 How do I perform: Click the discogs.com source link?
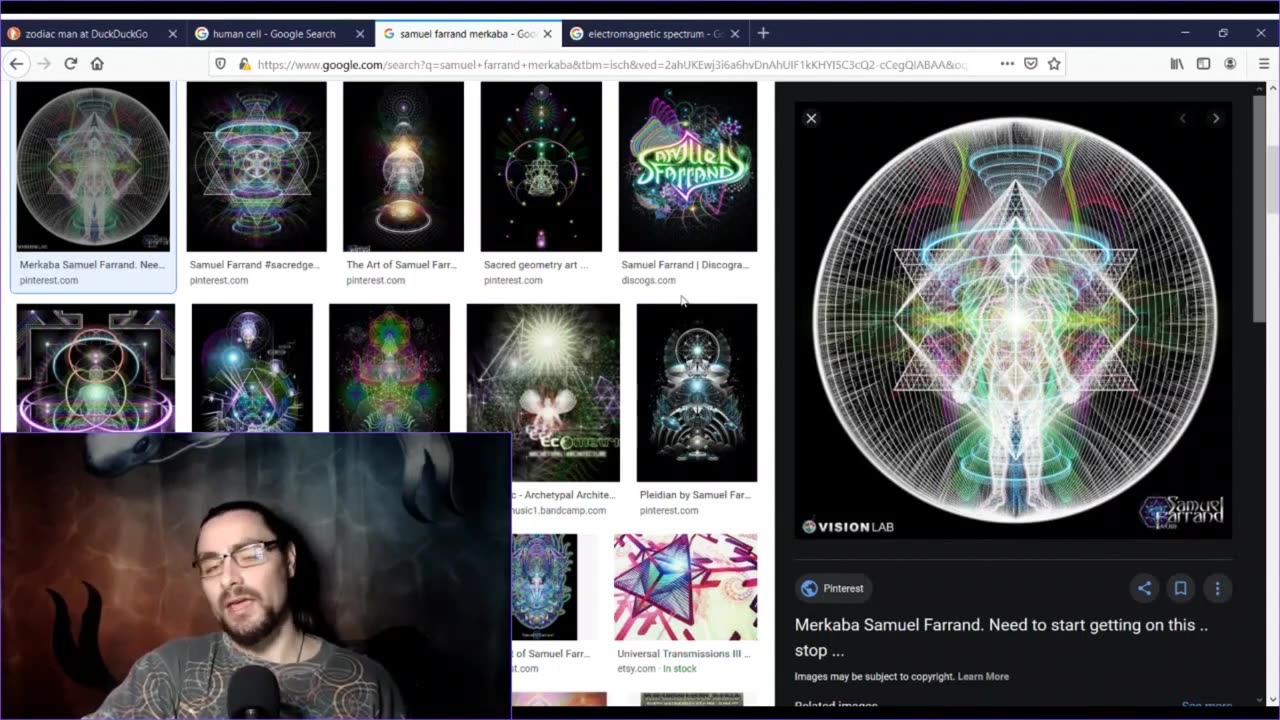[x=648, y=280]
